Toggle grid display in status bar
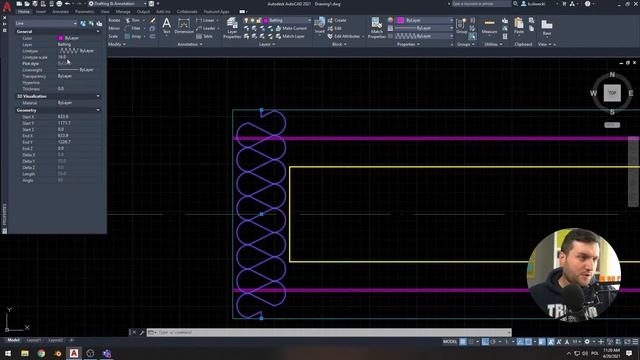 click(463, 342)
